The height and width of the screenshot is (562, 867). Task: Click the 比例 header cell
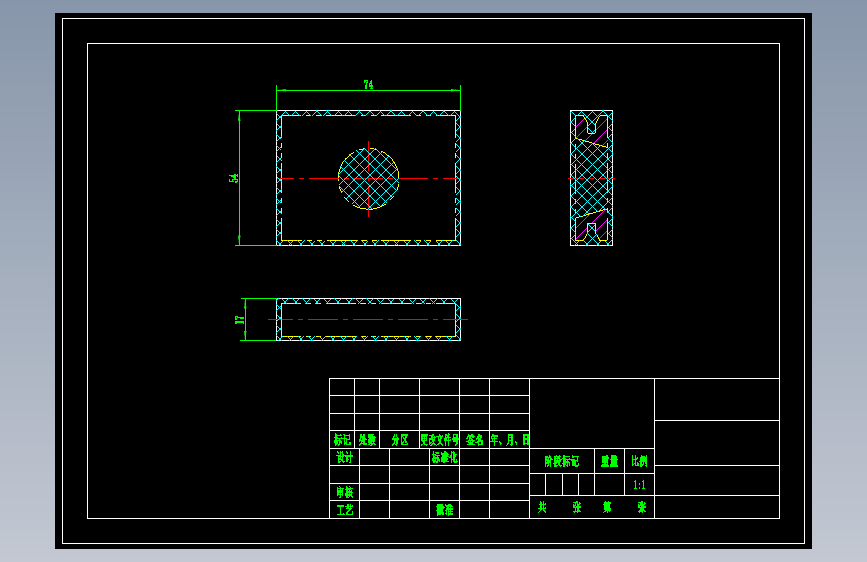pyautogui.click(x=639, y=461)
